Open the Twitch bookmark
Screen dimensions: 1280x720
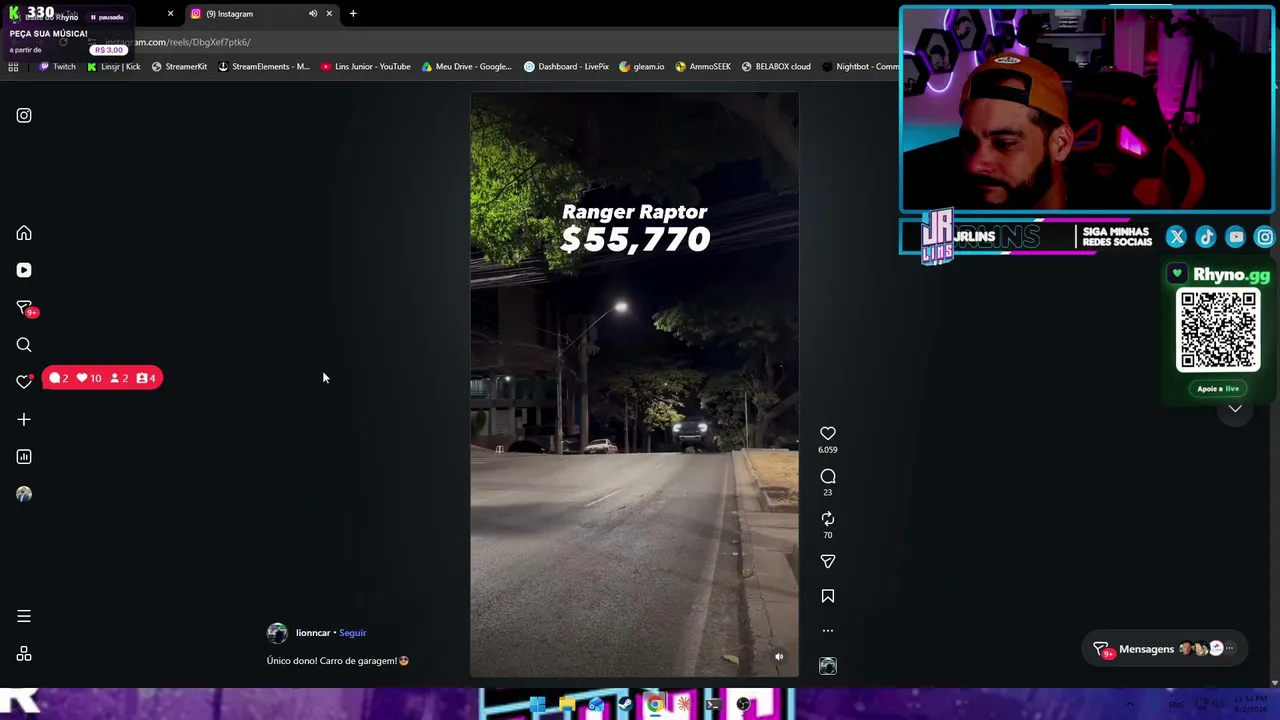(x=57, y=67)
